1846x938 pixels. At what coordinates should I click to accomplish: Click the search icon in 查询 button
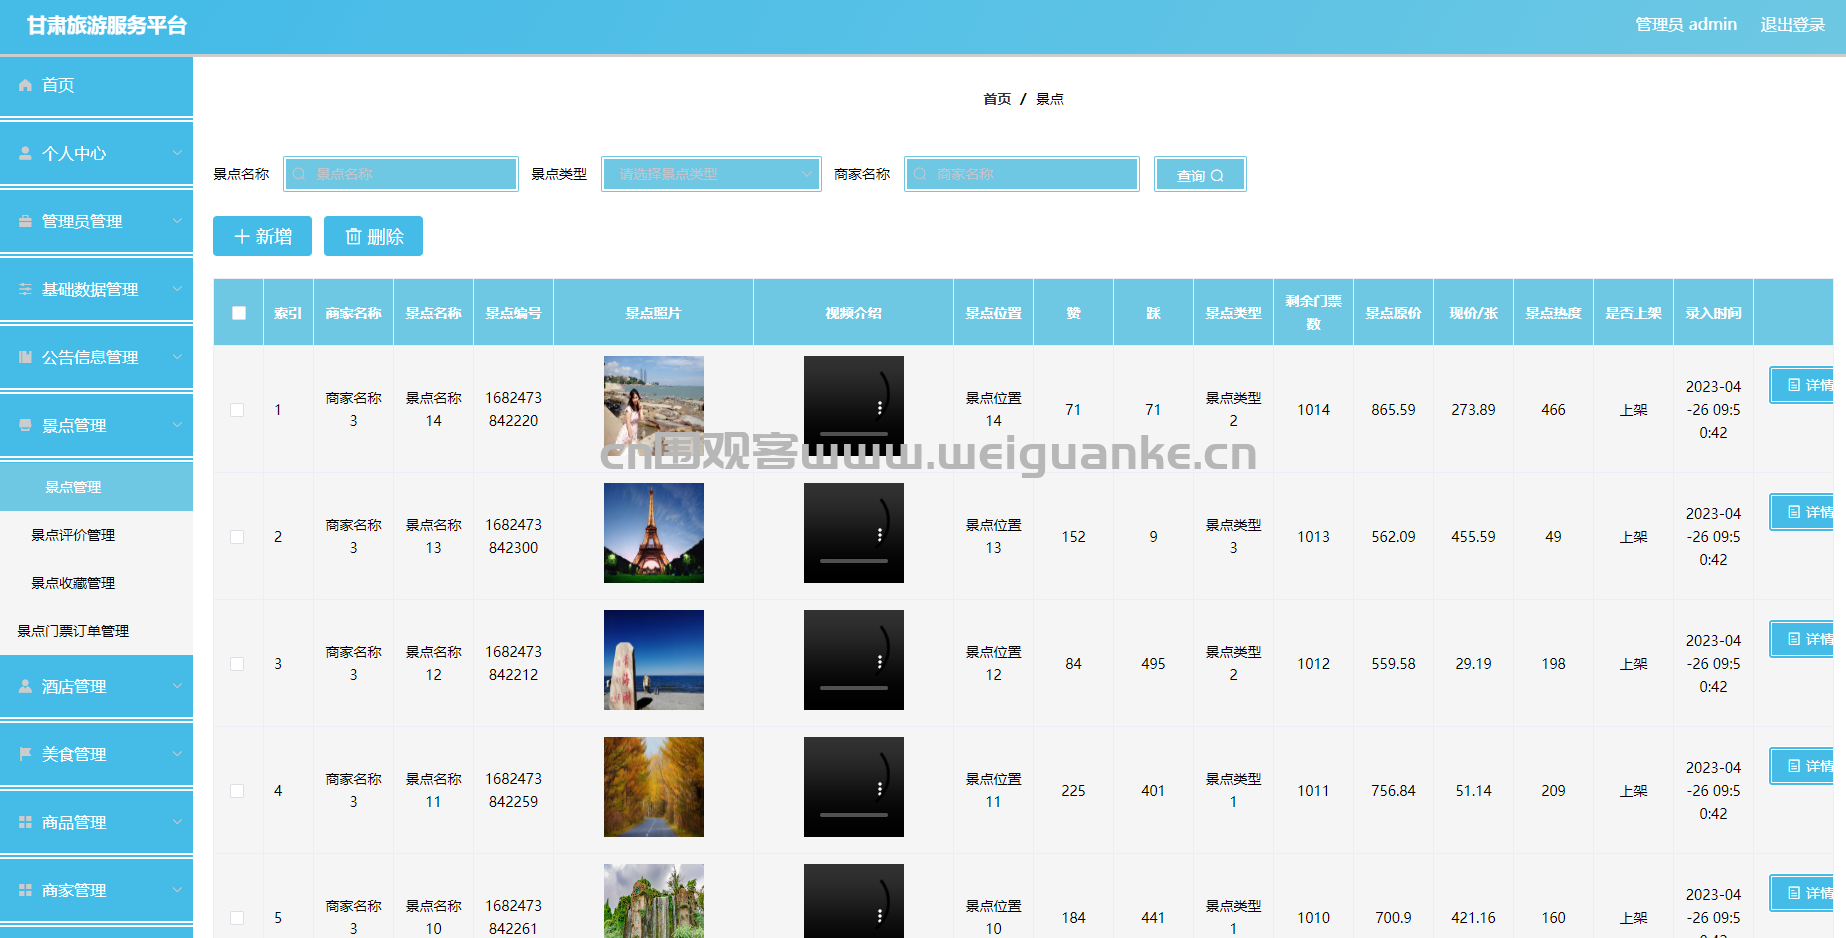(1217, 176)
